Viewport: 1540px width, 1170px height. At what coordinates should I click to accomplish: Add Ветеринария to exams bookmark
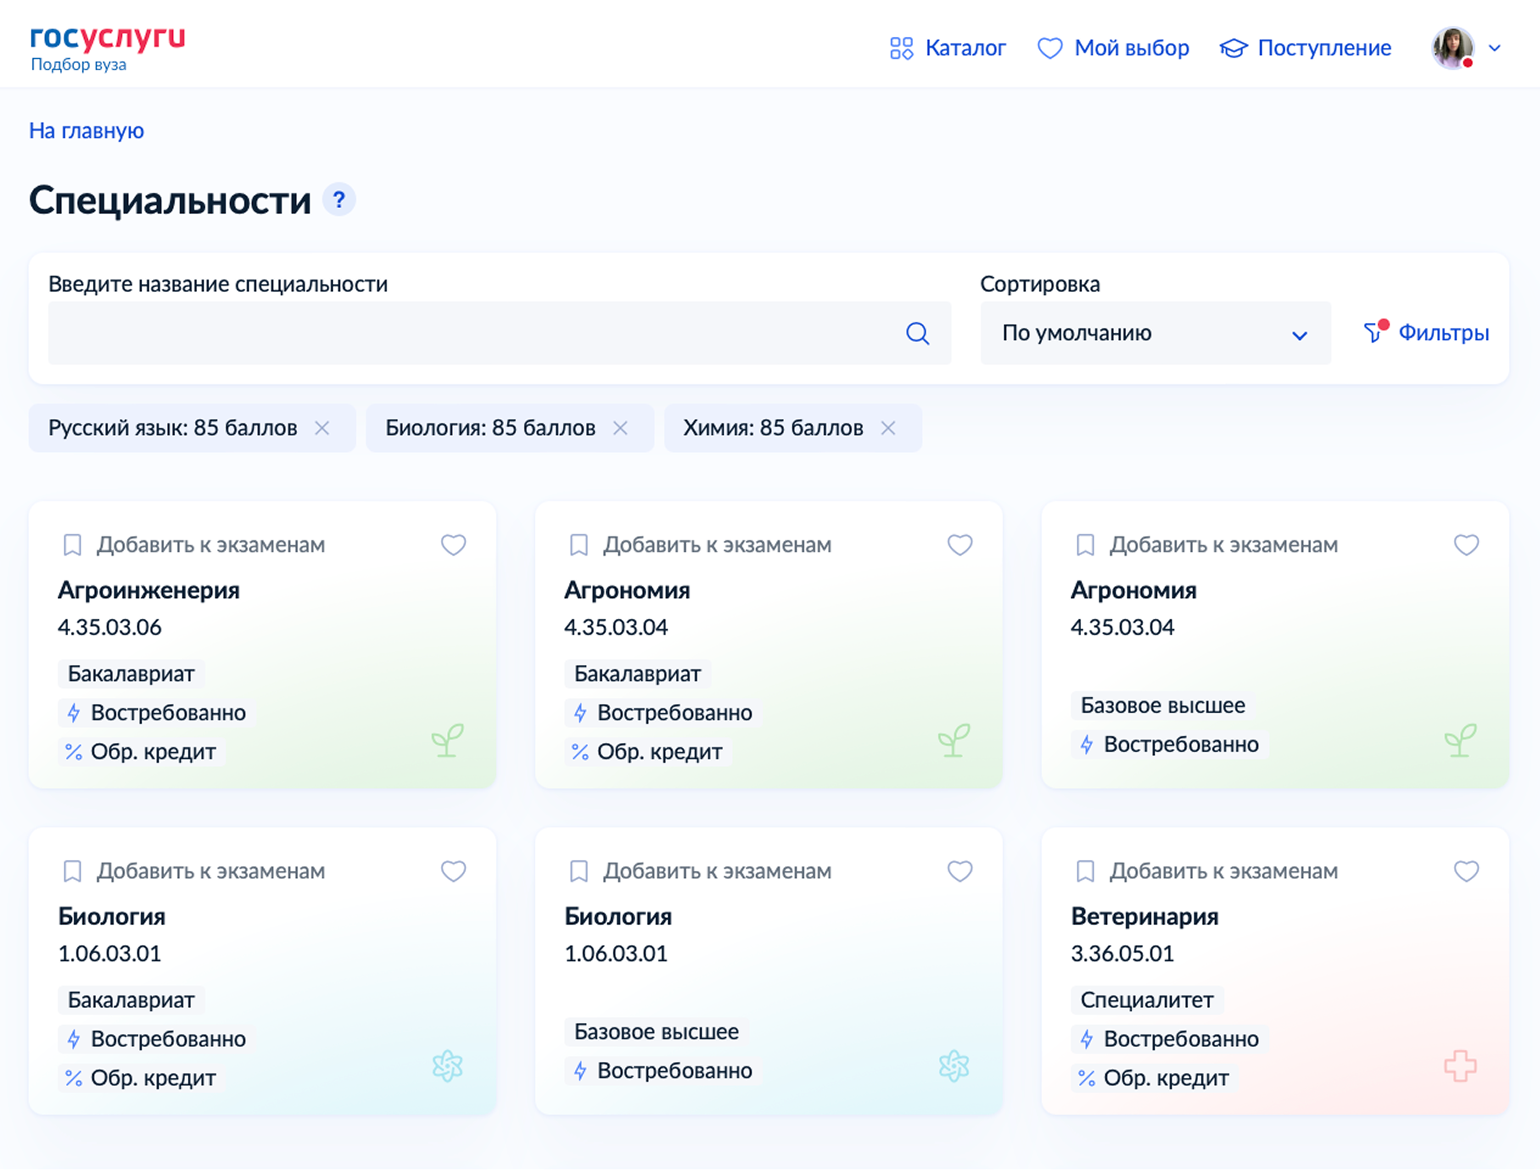pos(1206,871)
